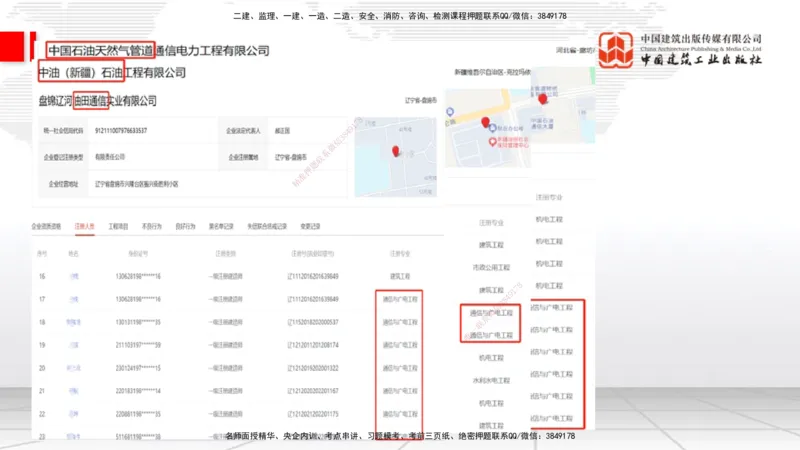Click the business address value in the info table
Image resolution: width=800 pixels, height=450 pixels.
pyautogui.click(x=137, y=184)
